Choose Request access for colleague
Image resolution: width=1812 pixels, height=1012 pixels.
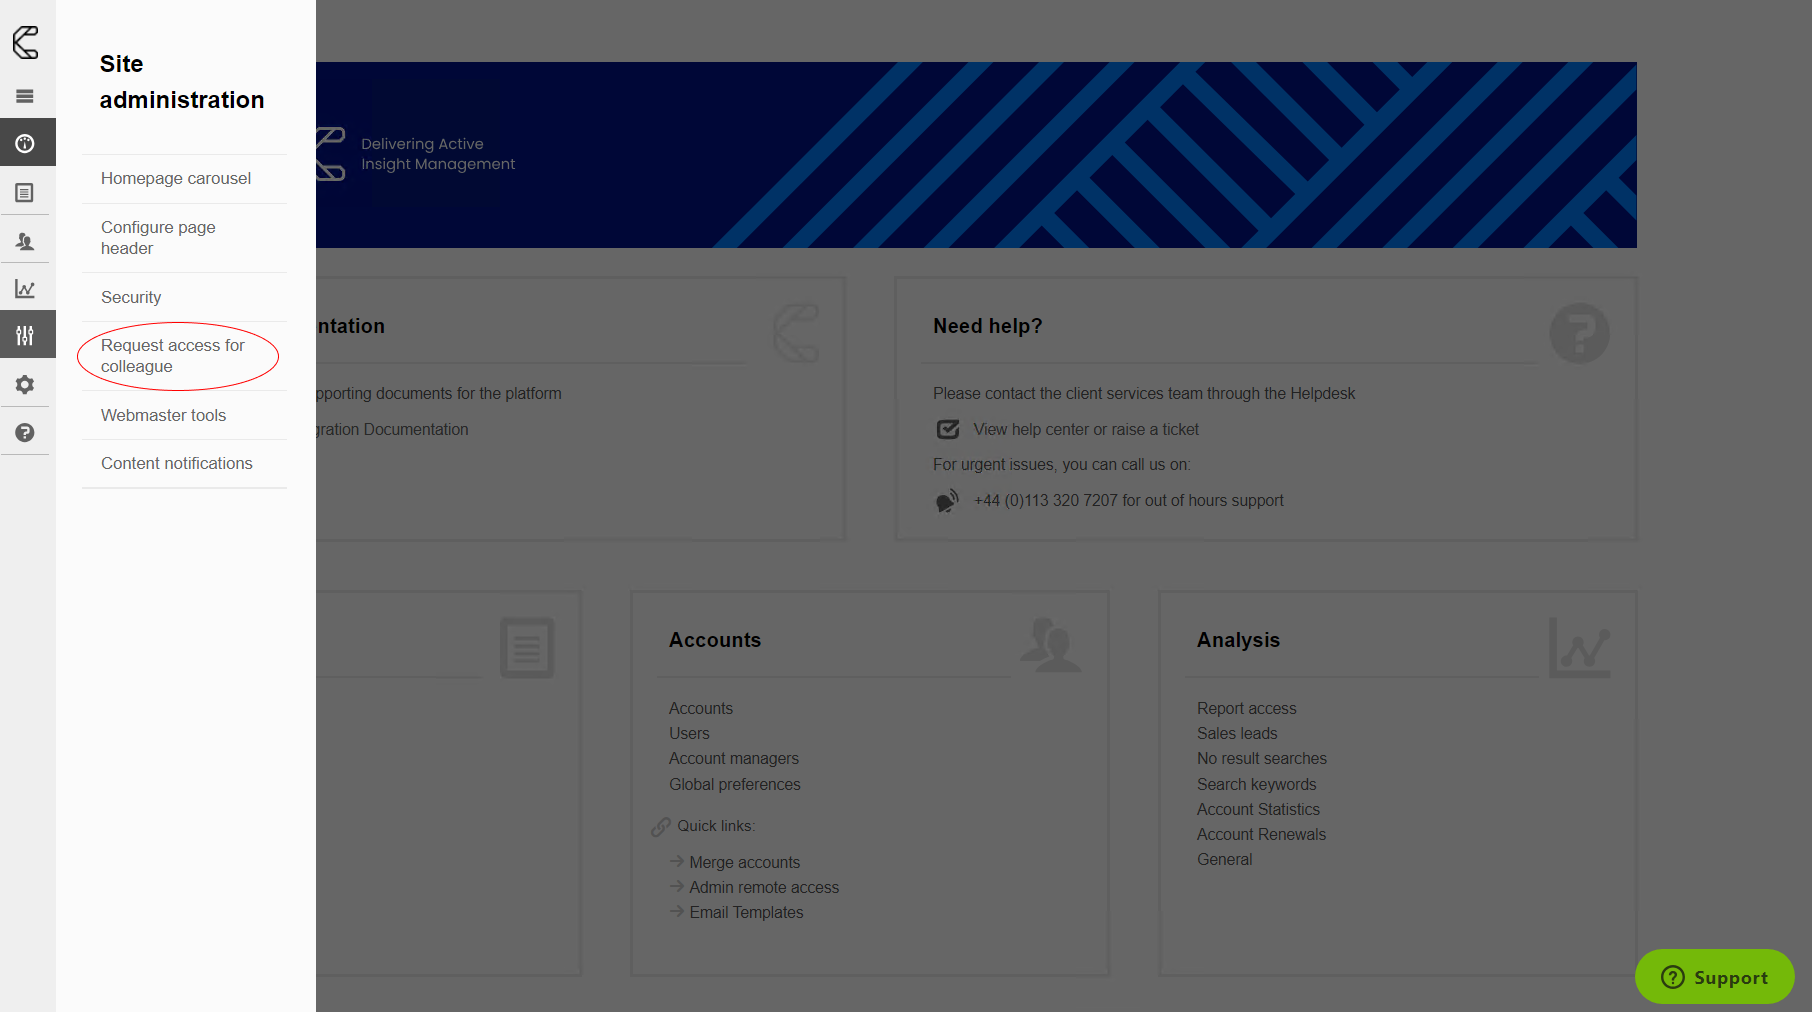click(172, 356)
